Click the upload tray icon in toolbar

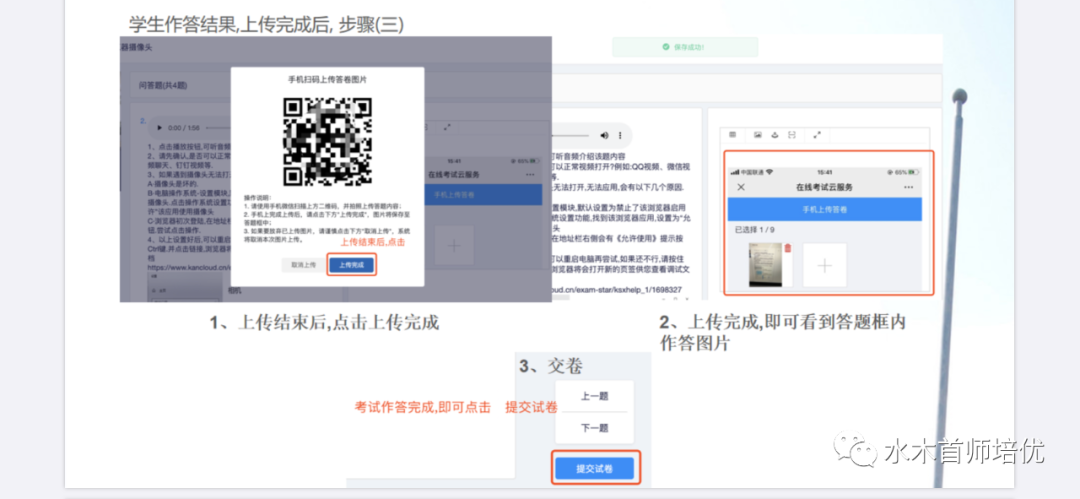(775, 135)
